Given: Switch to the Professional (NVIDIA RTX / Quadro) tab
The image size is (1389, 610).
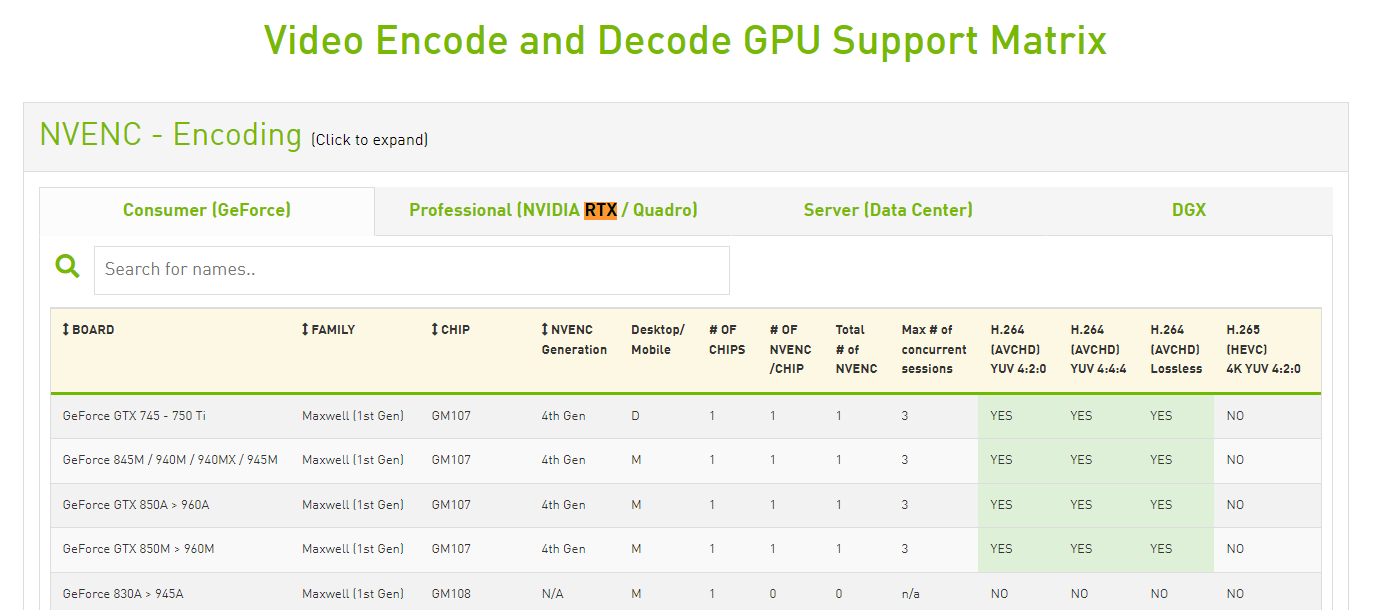Looking at the screenshot, I should click(553, 210).
